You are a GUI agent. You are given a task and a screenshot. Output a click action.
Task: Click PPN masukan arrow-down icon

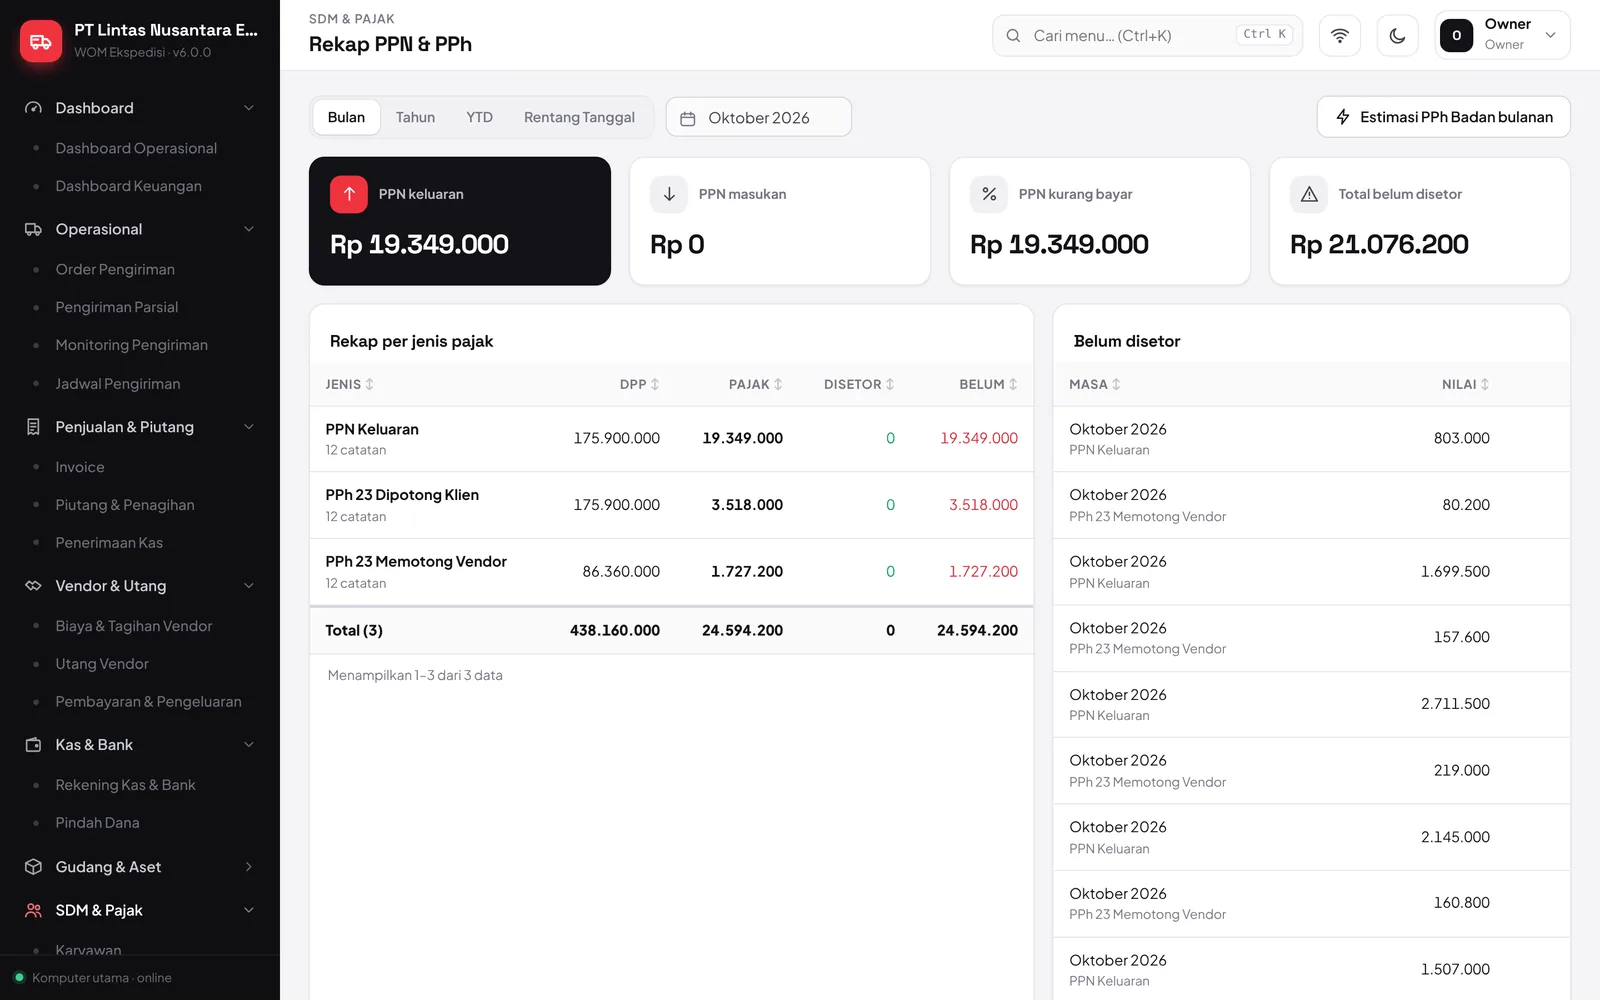point(669,194)
